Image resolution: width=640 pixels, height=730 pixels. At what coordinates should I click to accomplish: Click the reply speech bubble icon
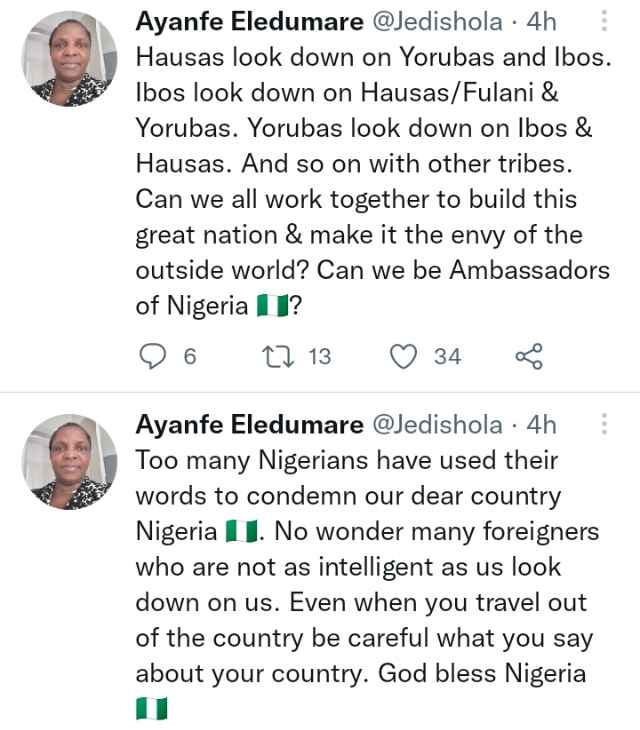[152, 356]
